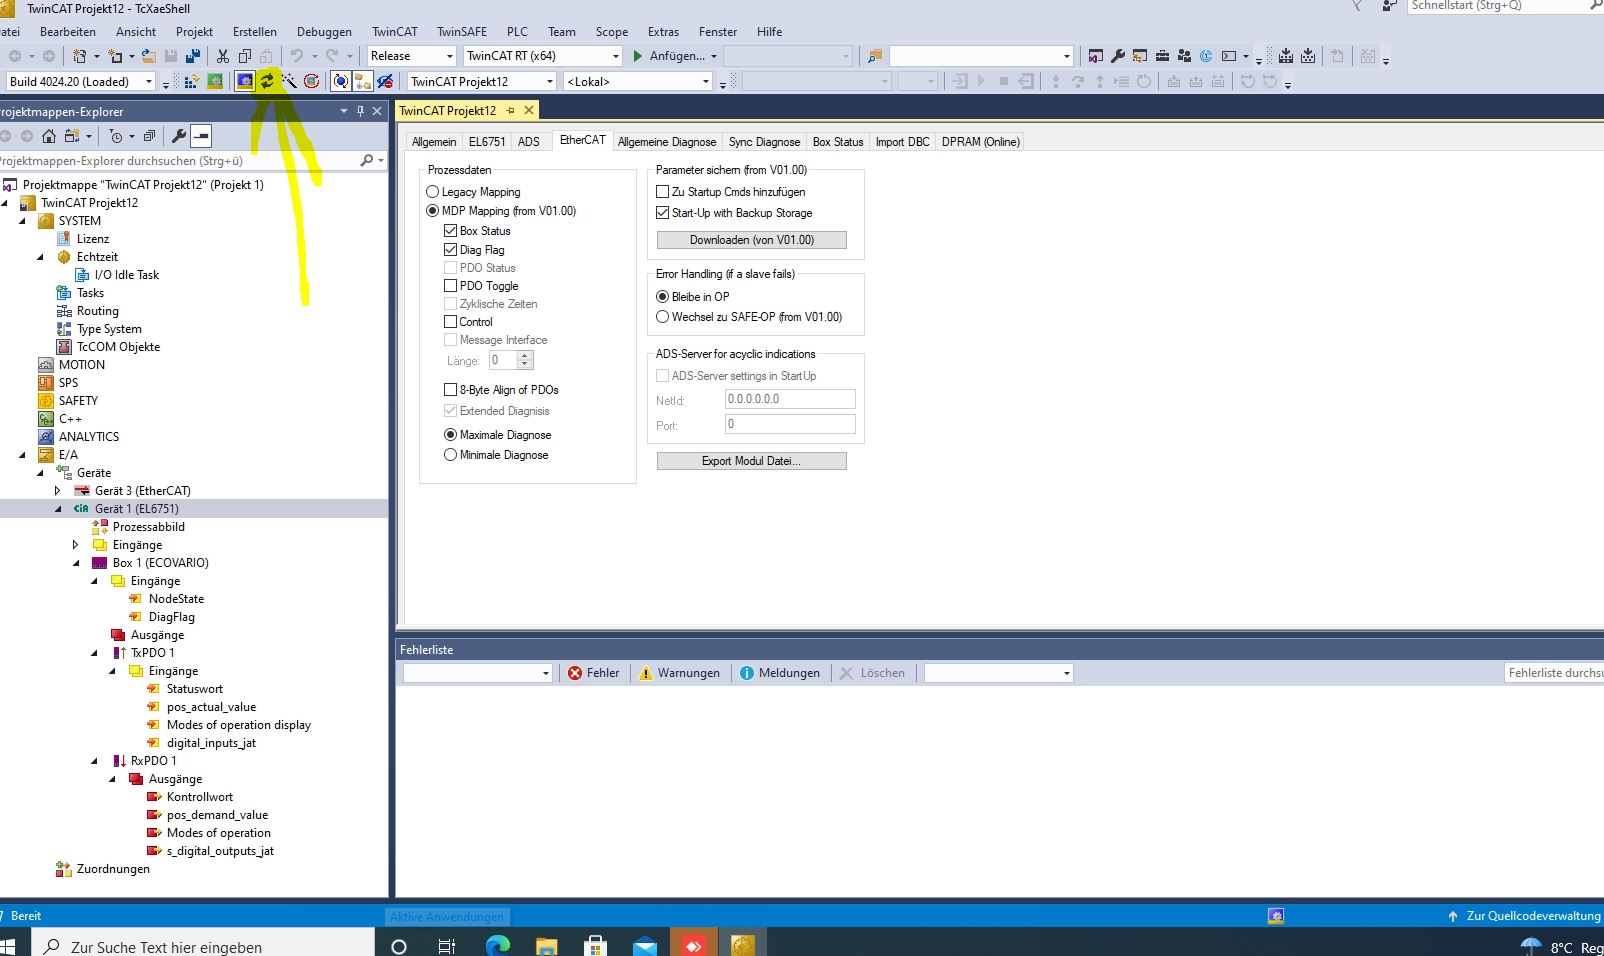Toggle Start-Up with Backup Storage checkbox
This screenshot has height=956, width=1604.
[662, 213]
